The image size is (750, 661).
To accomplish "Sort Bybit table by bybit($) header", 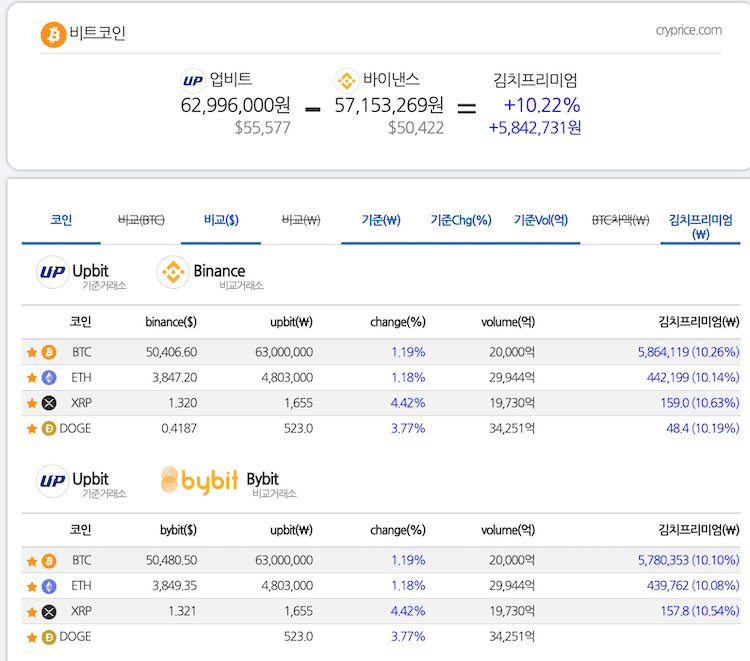I will (178, 530).
